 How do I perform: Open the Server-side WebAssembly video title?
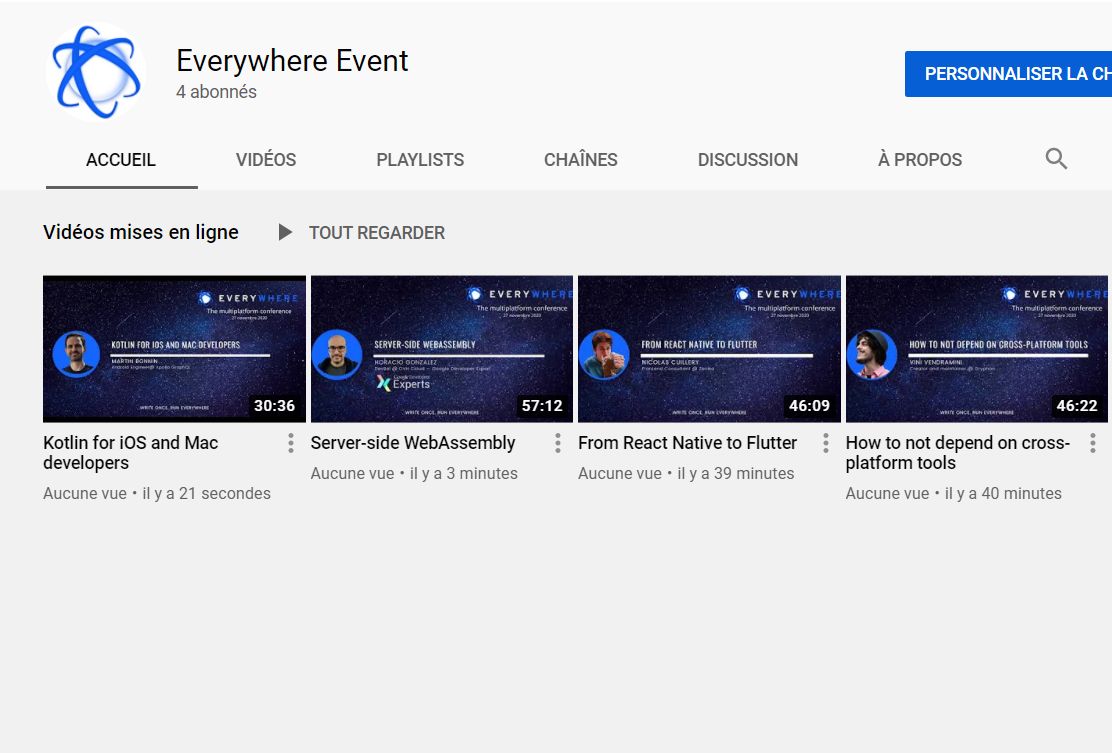[413, 442]
